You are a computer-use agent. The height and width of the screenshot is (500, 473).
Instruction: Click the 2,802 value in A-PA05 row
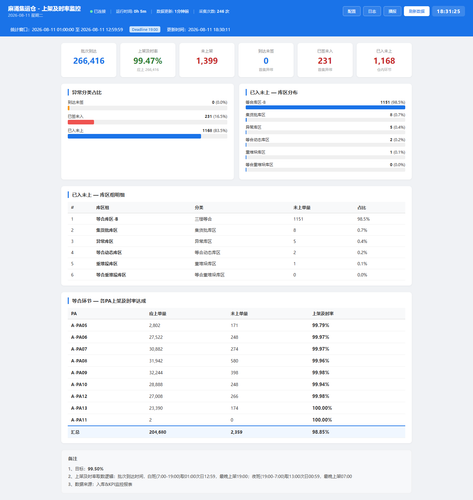click(x=154, y=325)
